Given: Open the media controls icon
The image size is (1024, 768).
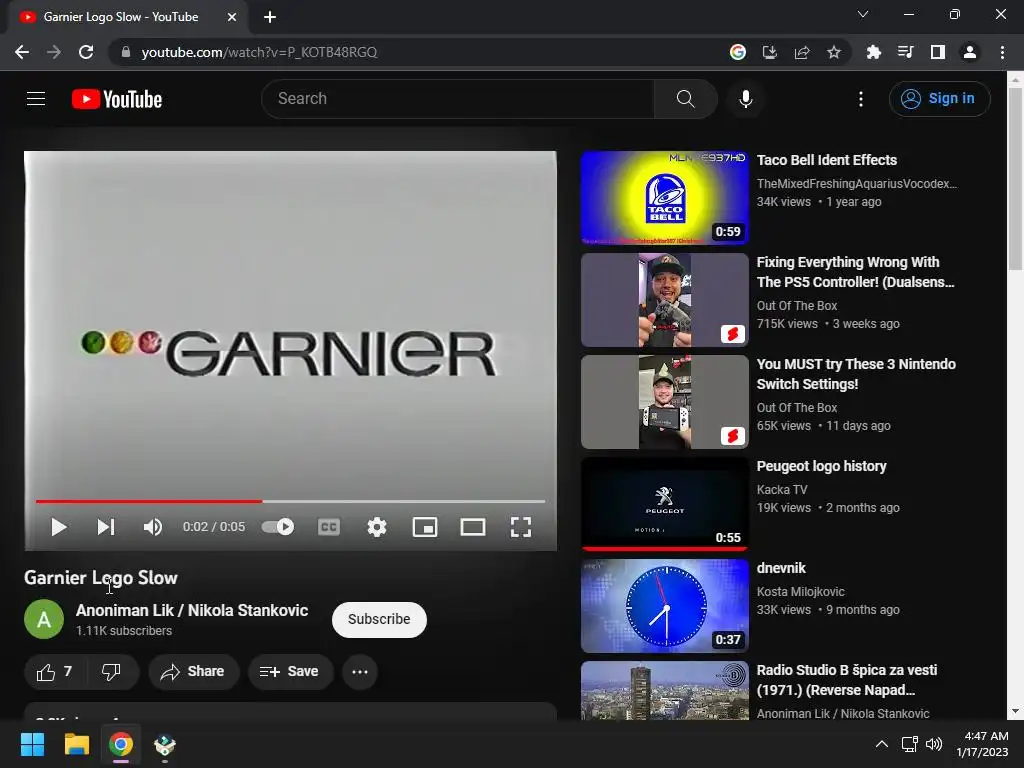Looking at the screenshot, I should coord(905,52).
